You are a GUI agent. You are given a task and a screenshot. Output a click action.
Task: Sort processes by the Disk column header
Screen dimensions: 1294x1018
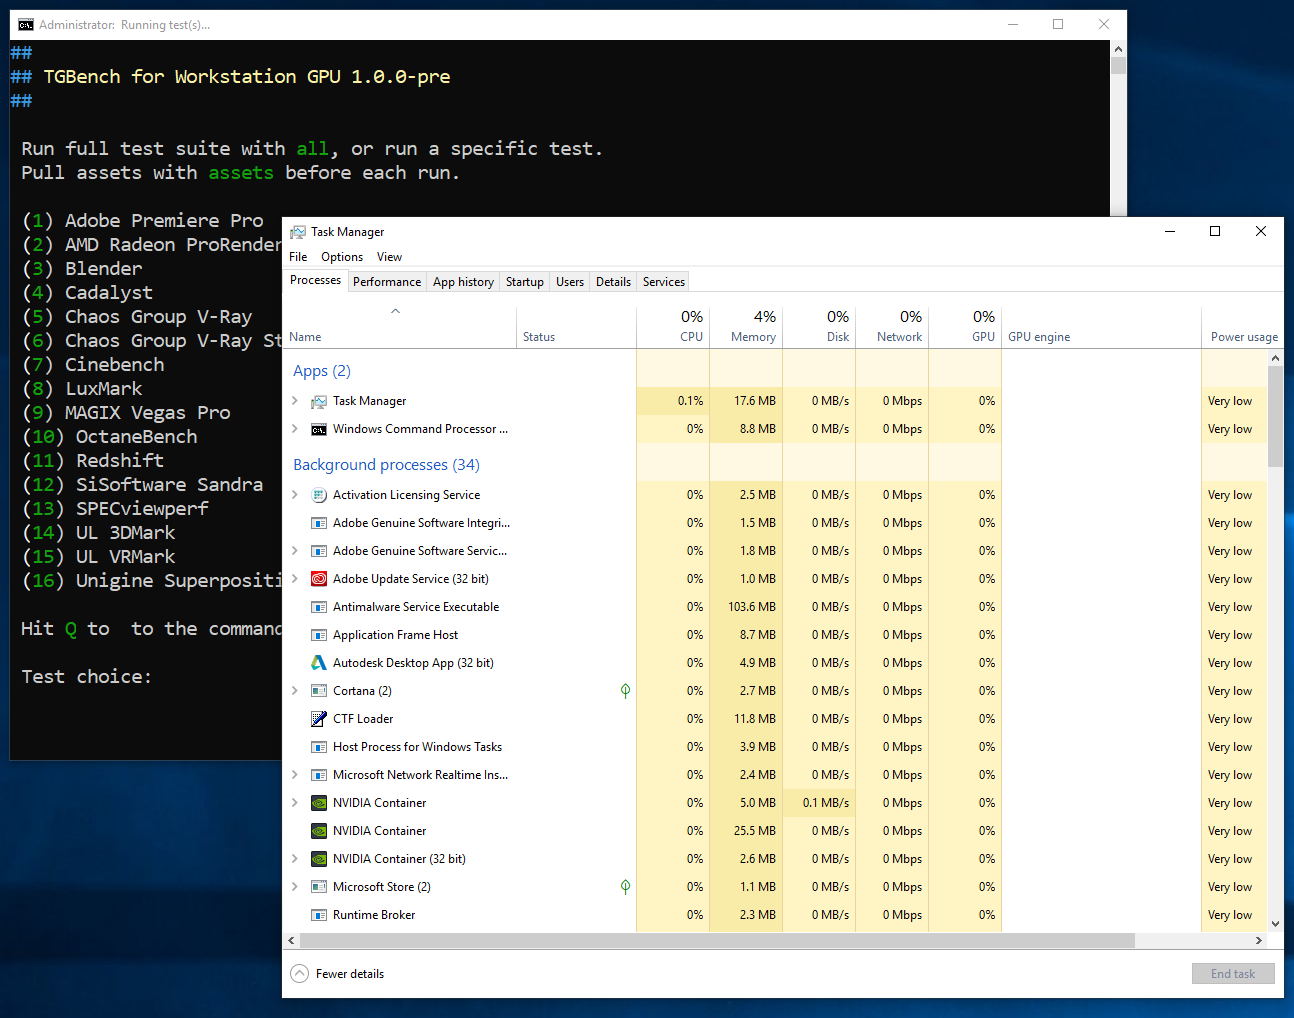[x=819, y=327]
